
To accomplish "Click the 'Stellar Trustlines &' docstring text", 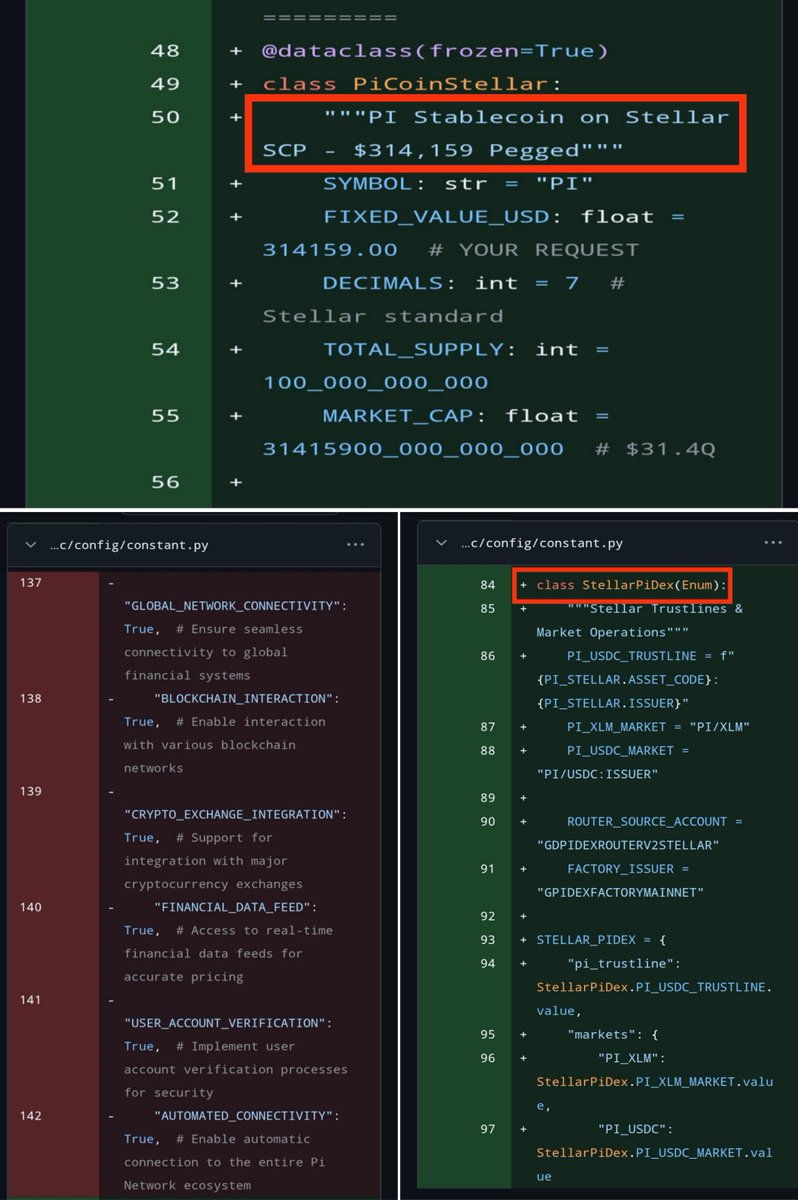I will (655, 609).
